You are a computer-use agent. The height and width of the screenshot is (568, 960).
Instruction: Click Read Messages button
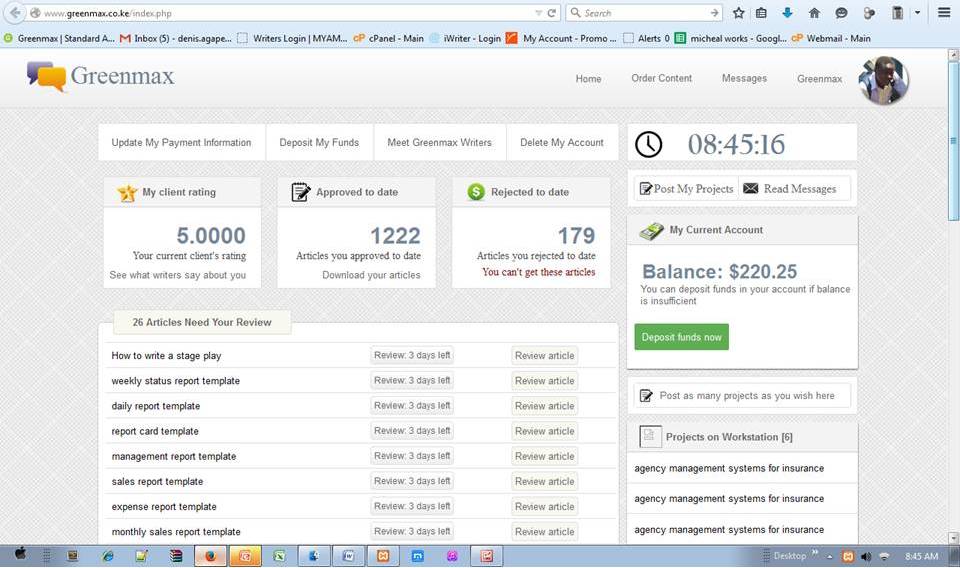pyautogui.click(x=794, y=189)
